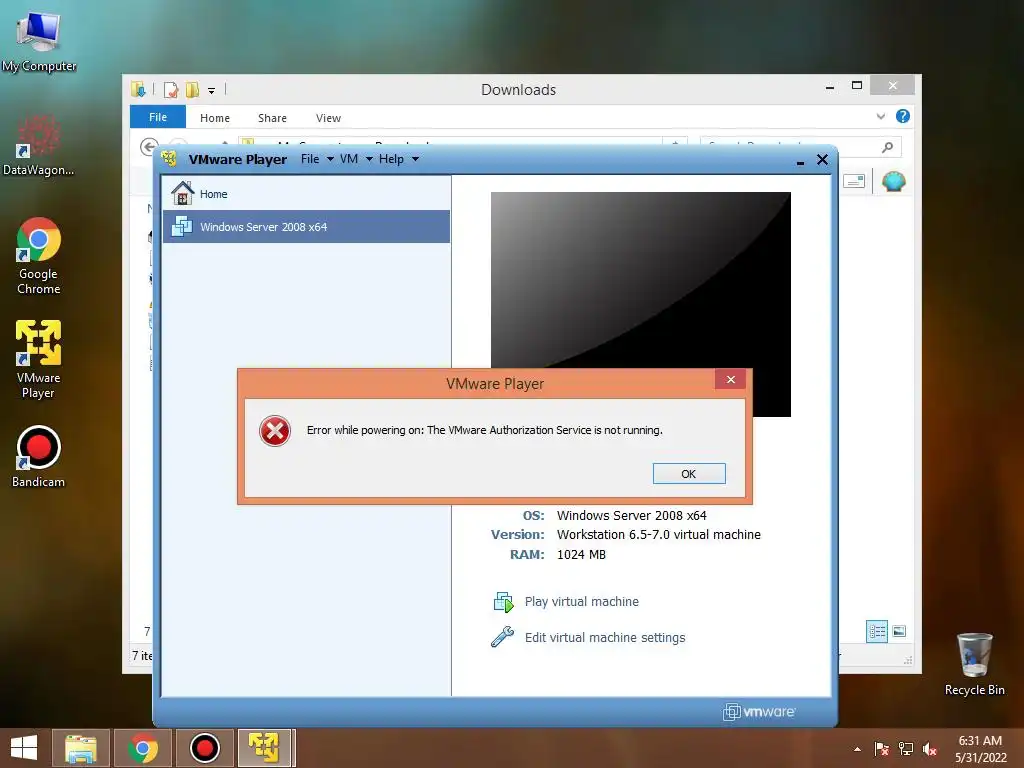Close the VMware Player window
Screen dimensions: 1024x768
[822, 159]
